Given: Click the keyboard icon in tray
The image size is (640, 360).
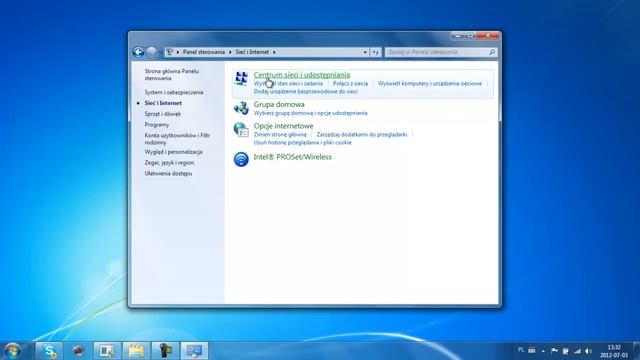Looking at the screenshot, I should (531, 350).
